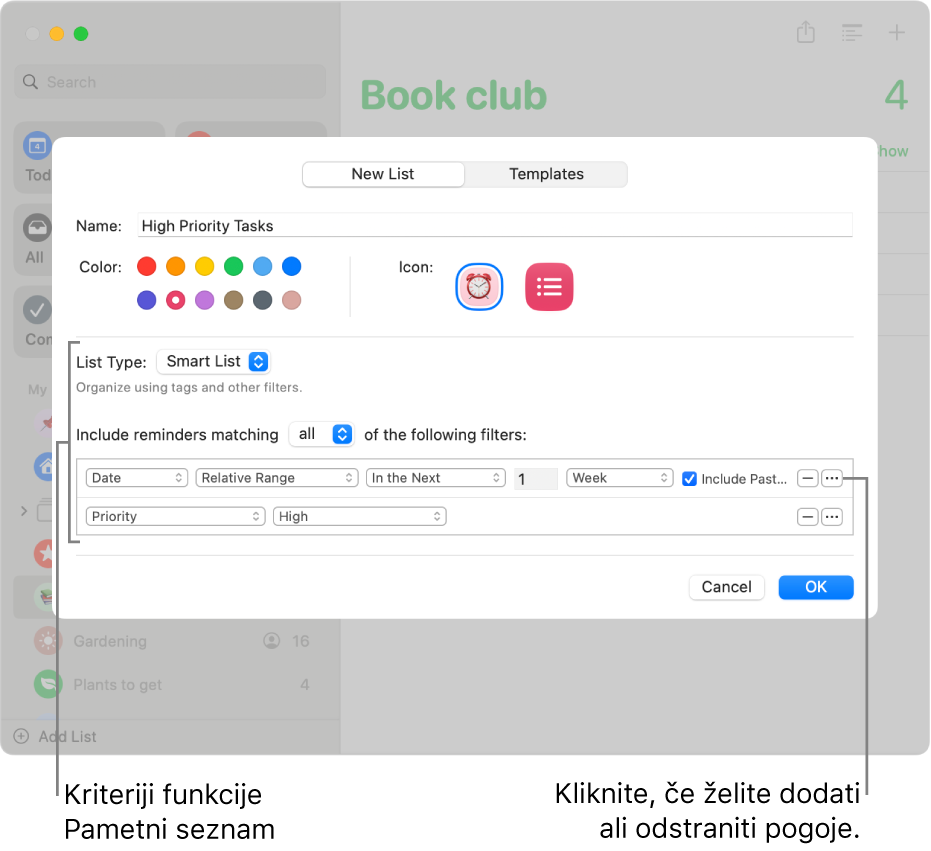Switch to the New List tab
The height and width of the screenshot is (851, 931).
pyautogui.click(x=383, y=174)
